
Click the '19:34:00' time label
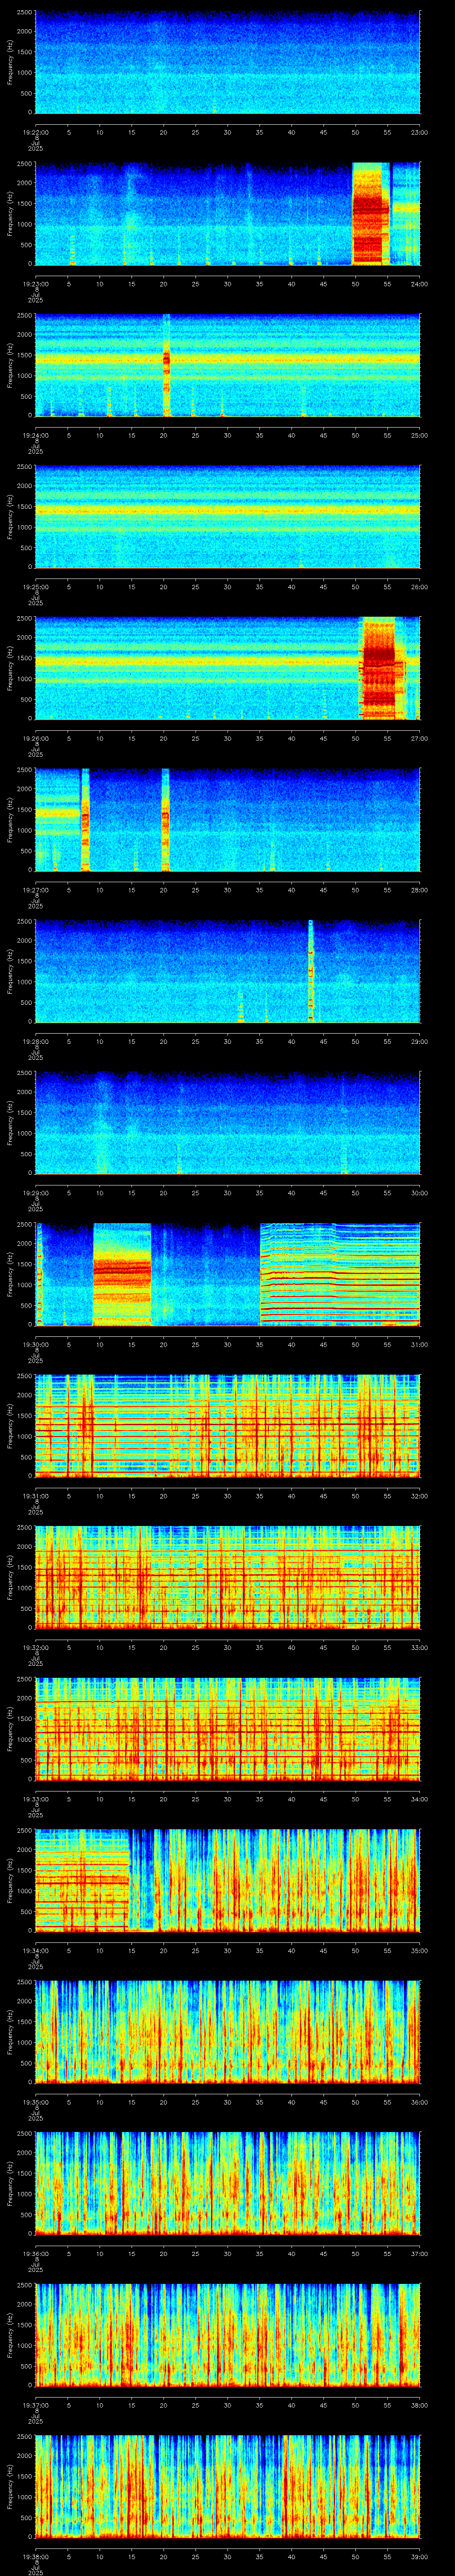tap(35, 1950)
